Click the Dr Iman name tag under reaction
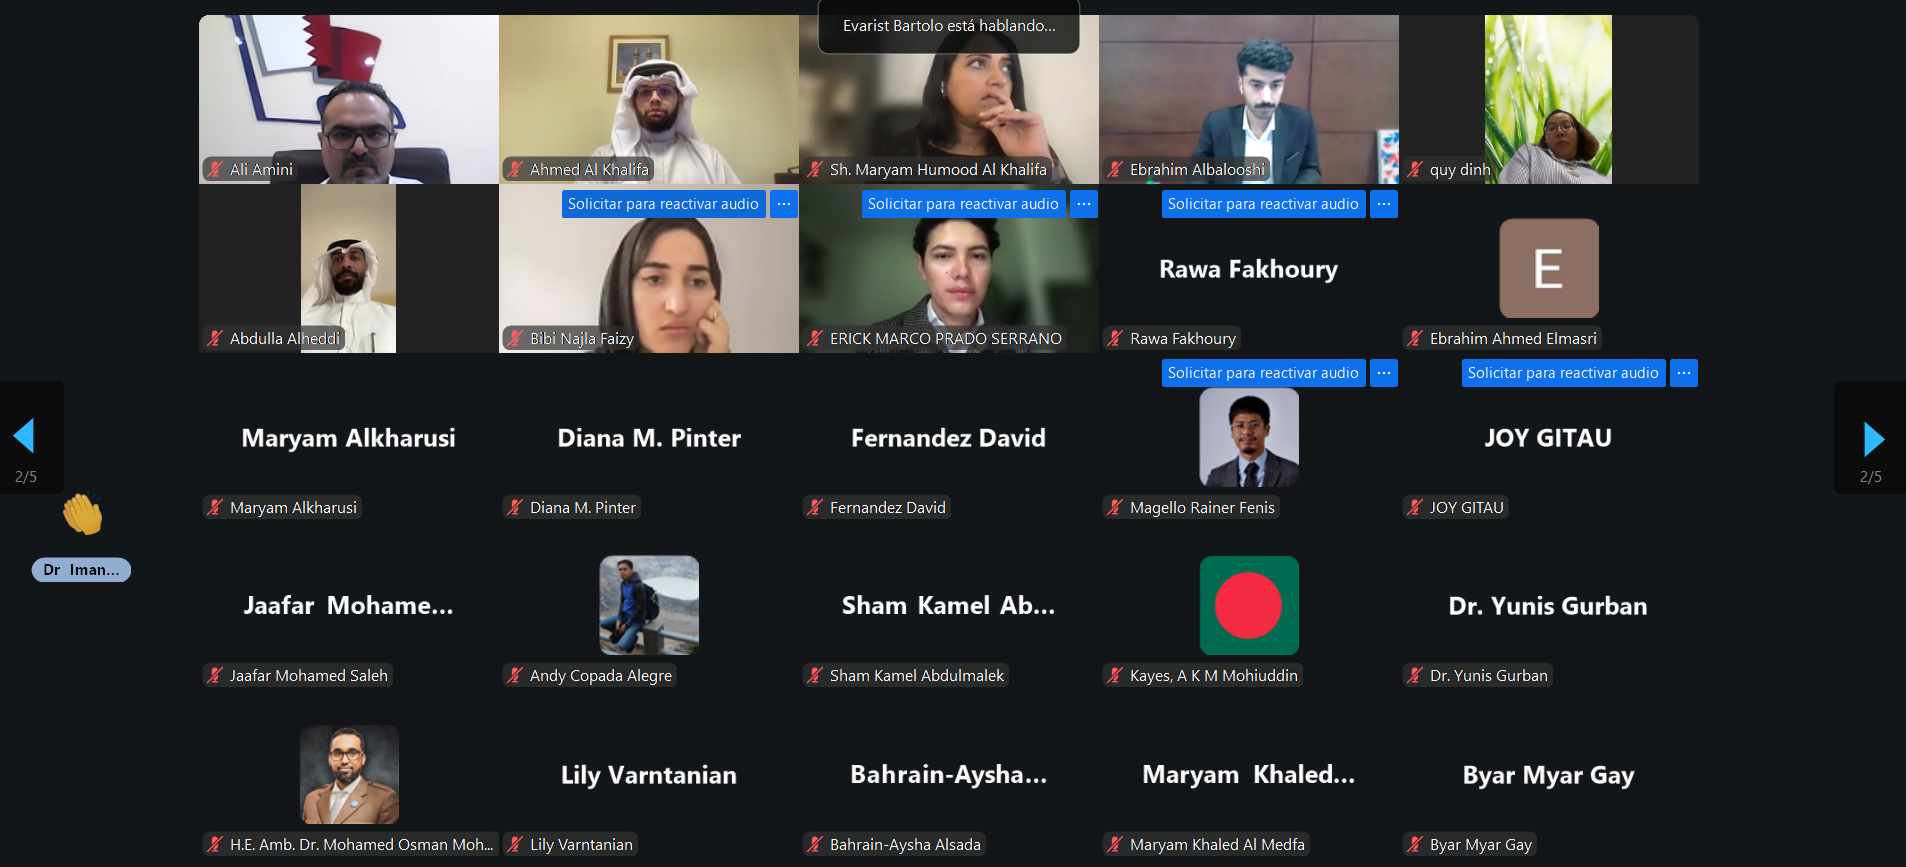The height and width of the screenshot is (867, 1906). coord(81,570)
